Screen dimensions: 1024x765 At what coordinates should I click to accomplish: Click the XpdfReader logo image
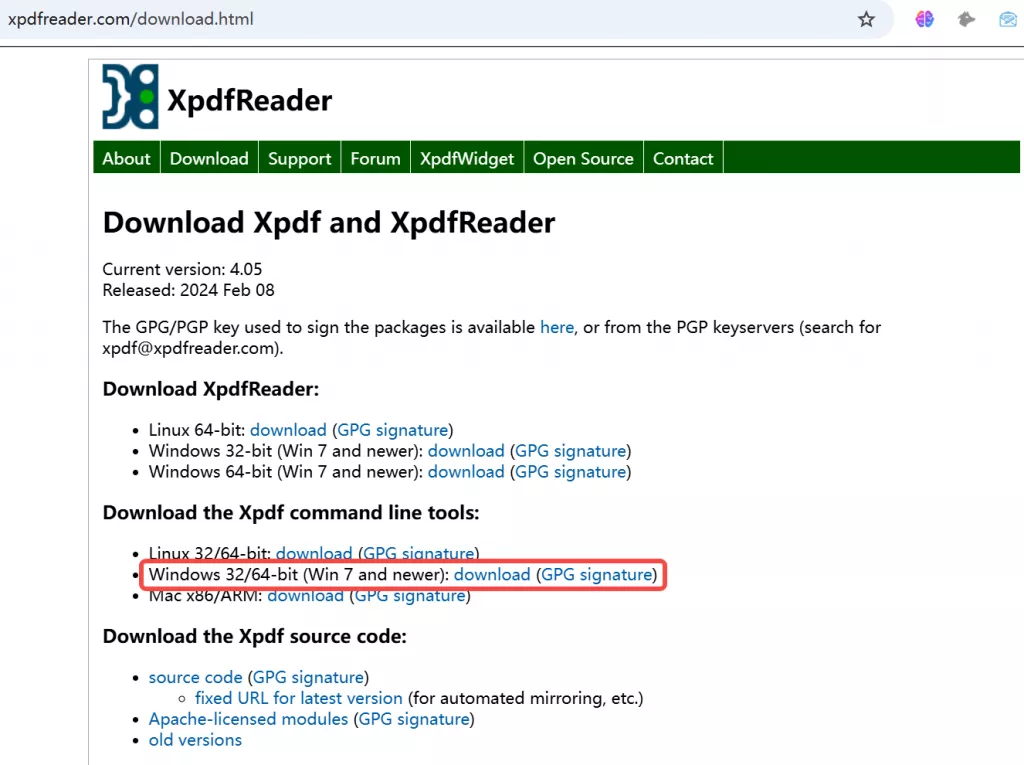click(x=129, y=96)
